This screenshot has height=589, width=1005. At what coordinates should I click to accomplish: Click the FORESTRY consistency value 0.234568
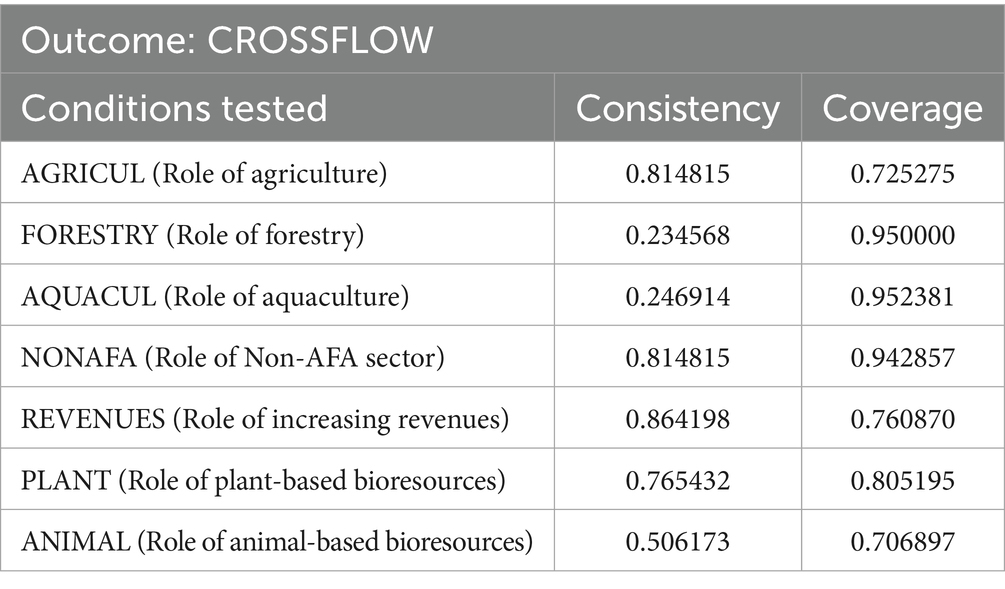click(677, 235)
